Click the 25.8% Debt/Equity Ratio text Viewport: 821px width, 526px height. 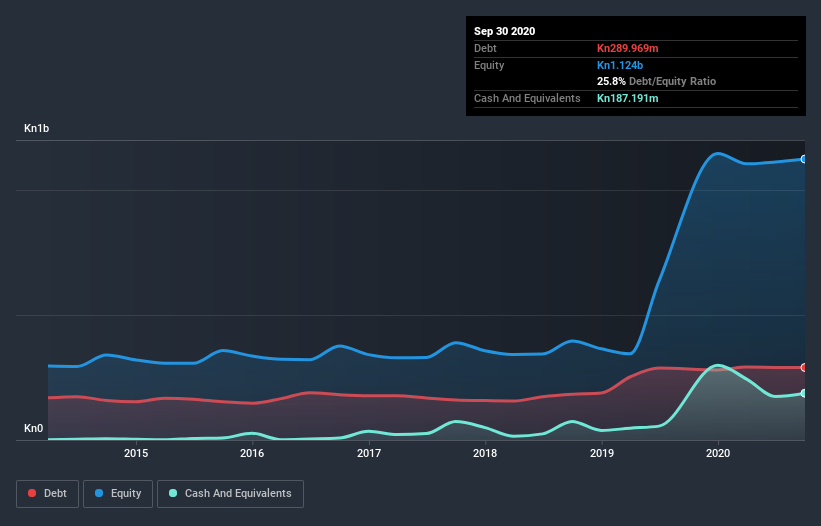point(656,81)
